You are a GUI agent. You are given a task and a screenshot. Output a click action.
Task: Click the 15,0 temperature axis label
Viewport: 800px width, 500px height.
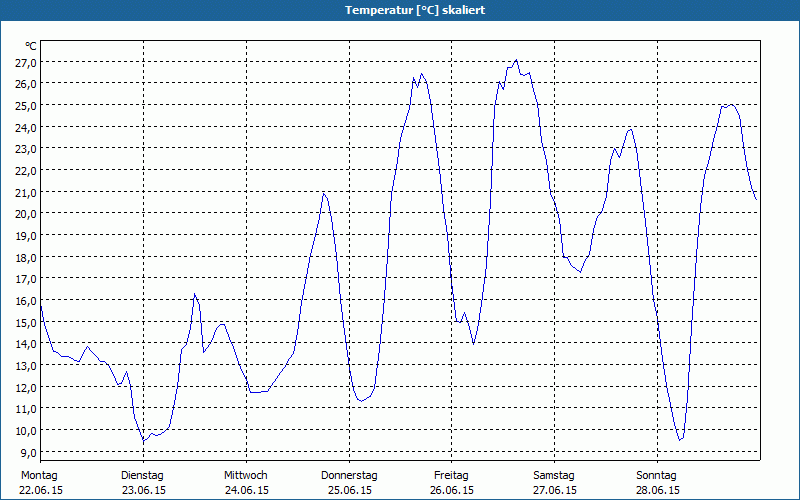tap(25, 322)
